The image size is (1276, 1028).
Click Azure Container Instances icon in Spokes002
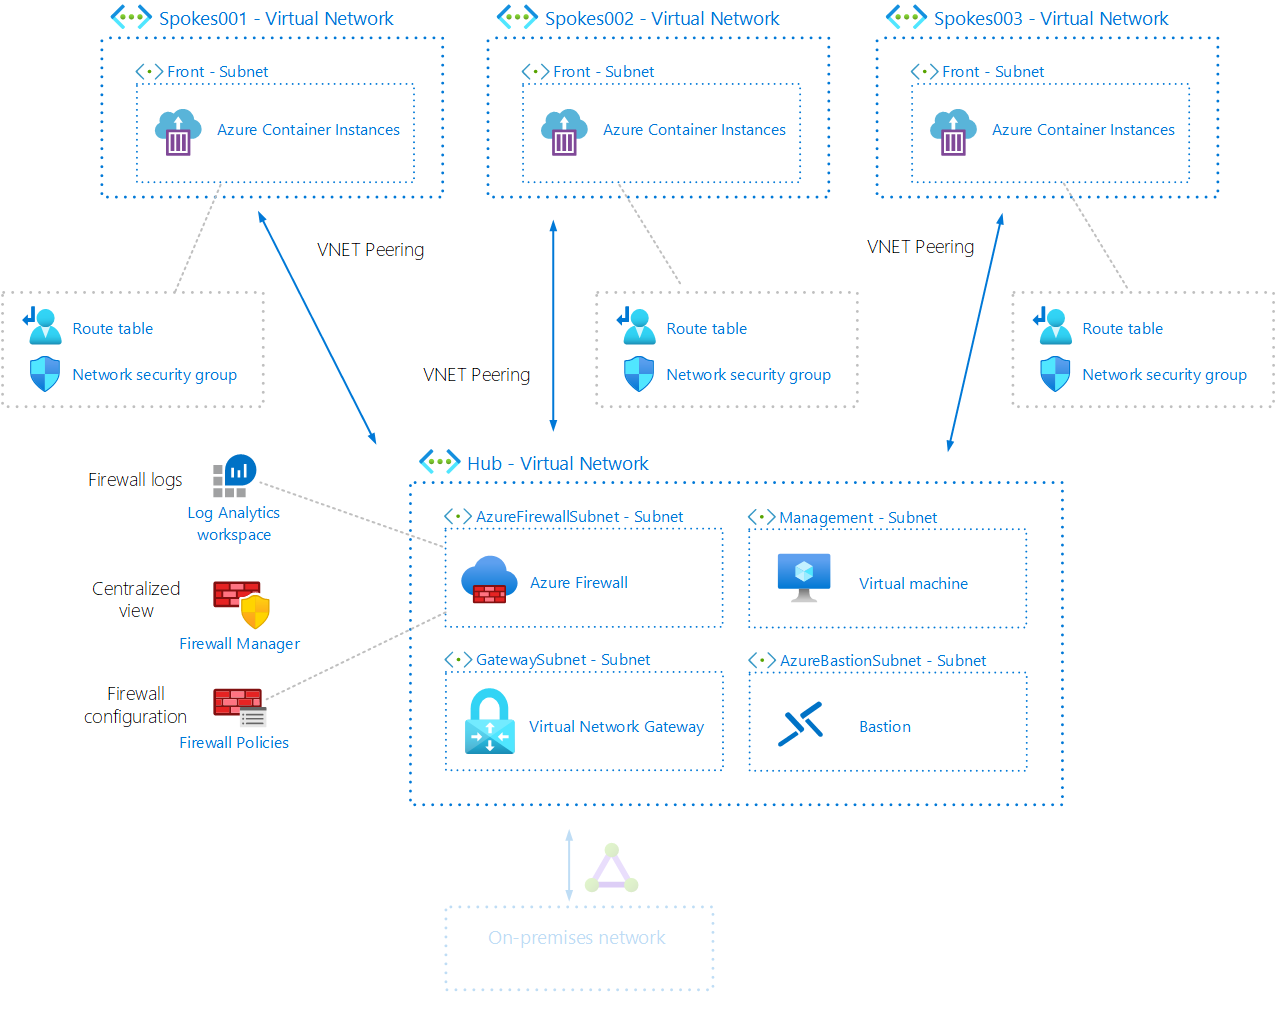click(x=564, y=132)
